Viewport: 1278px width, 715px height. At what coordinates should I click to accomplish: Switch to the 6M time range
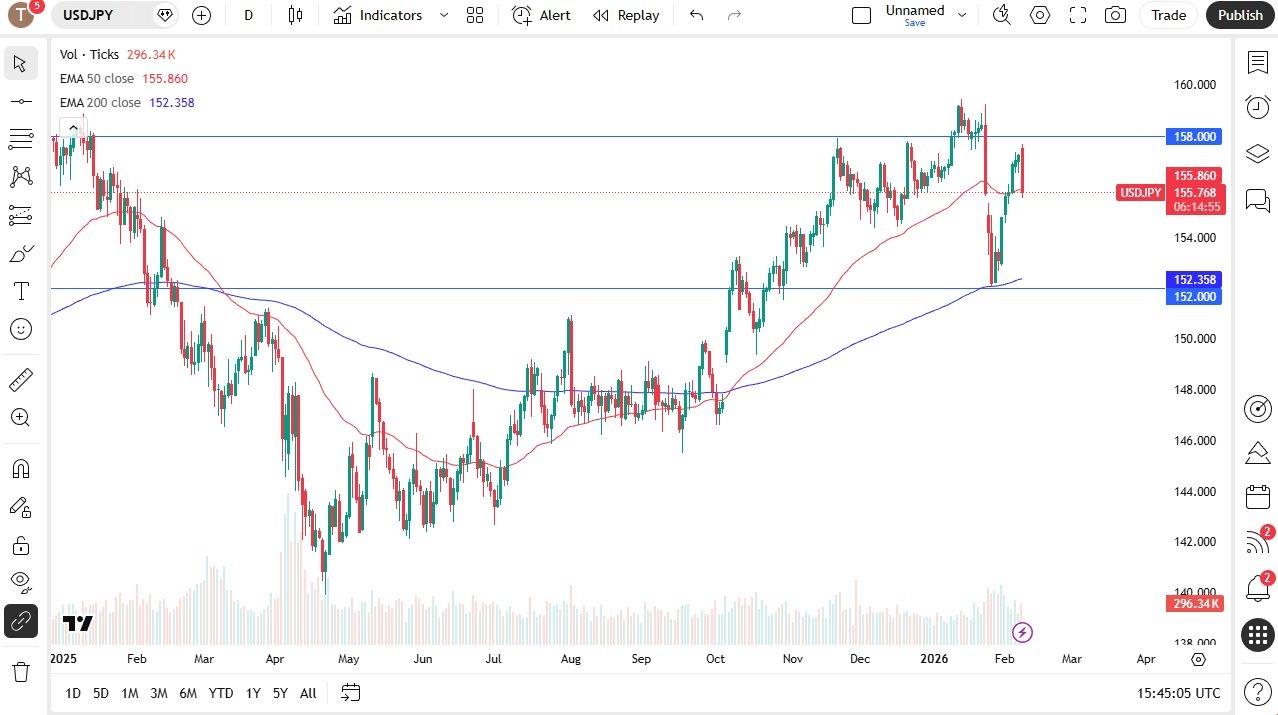(188, 693)
